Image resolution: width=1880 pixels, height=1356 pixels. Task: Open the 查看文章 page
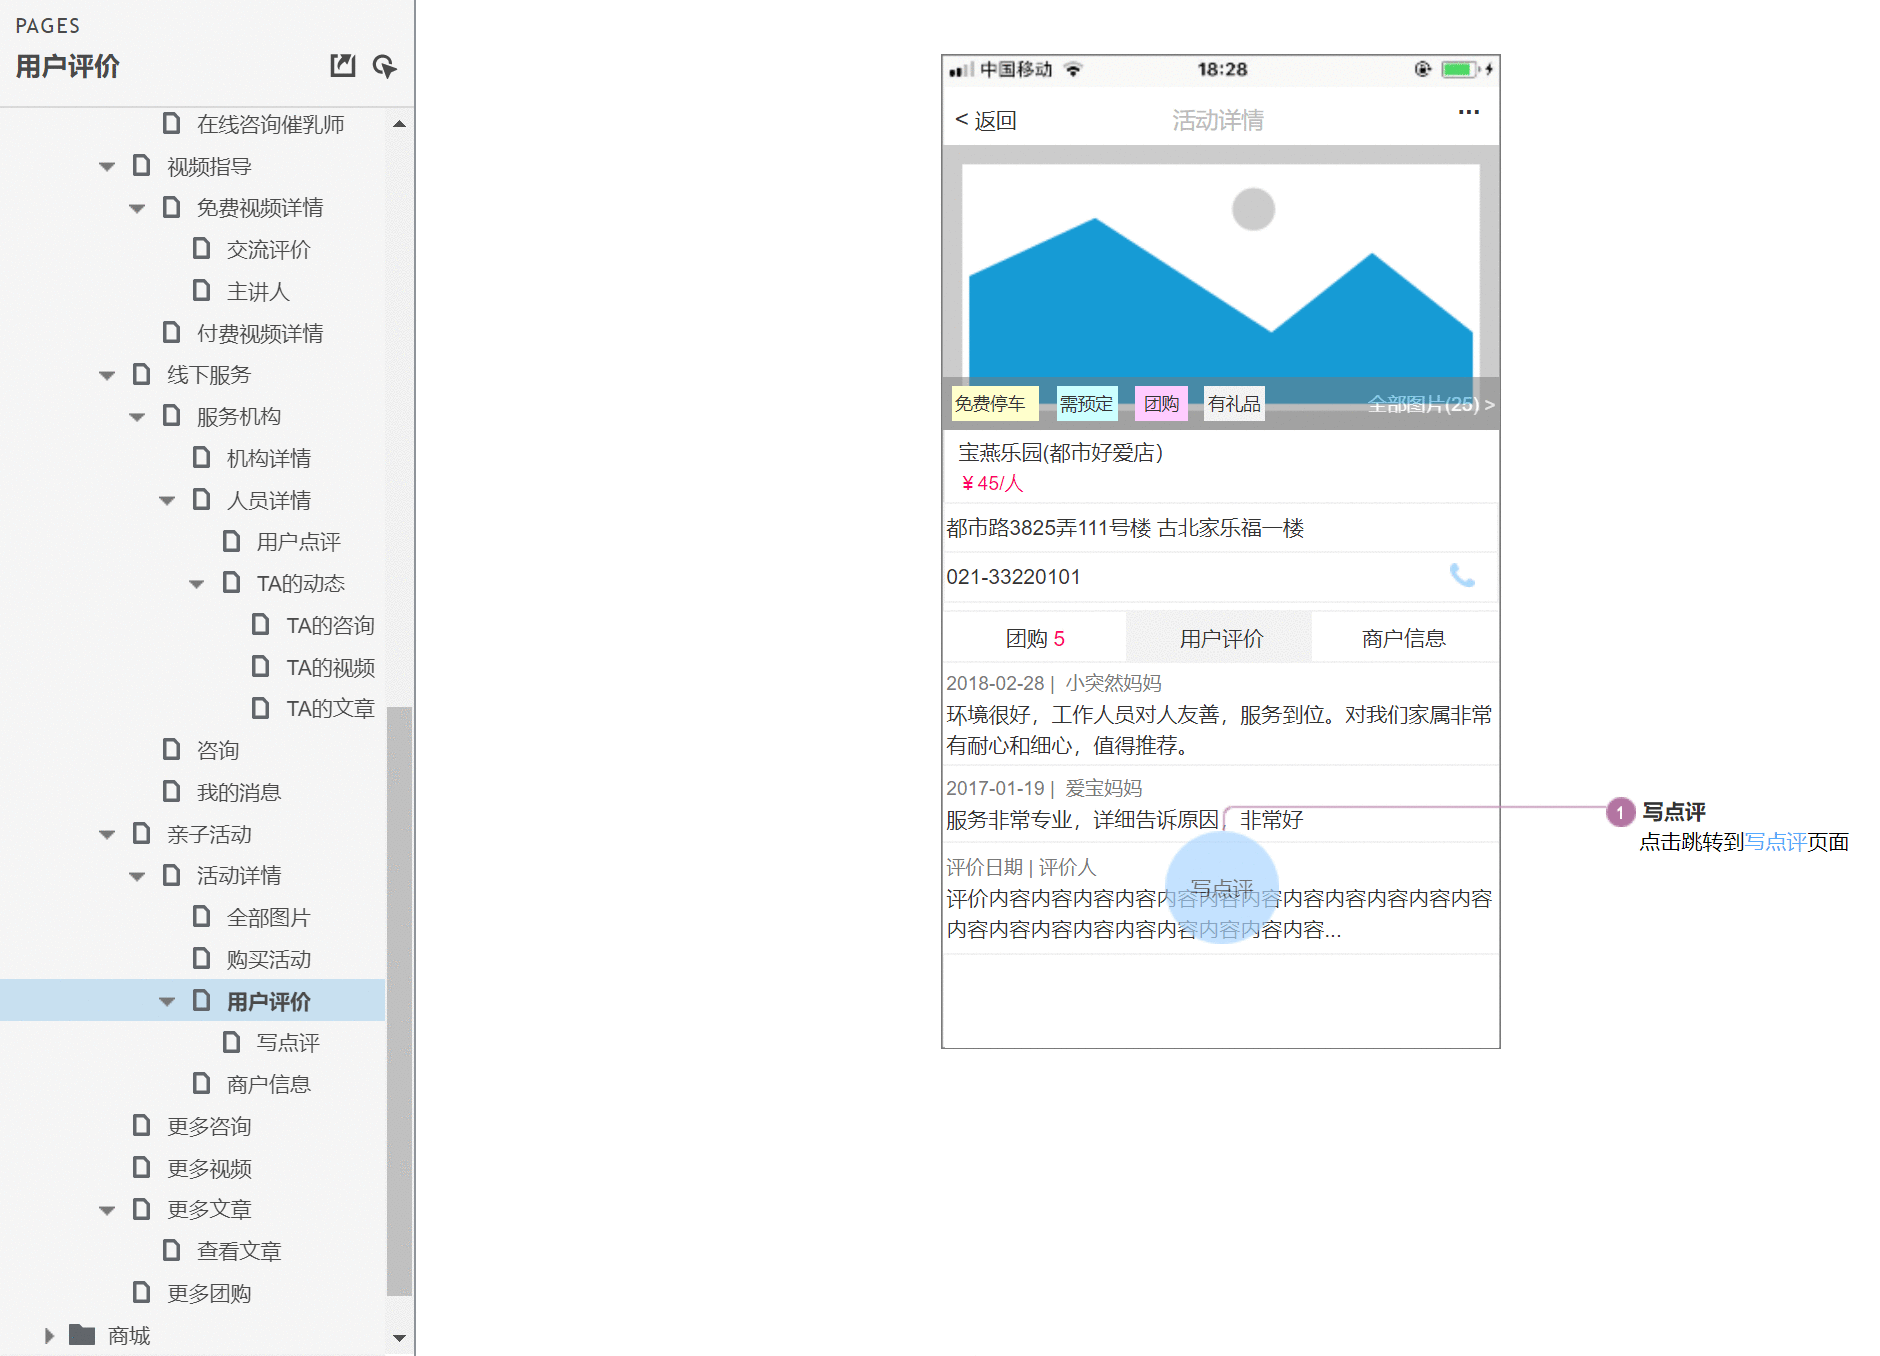(x=239, y=1251)
